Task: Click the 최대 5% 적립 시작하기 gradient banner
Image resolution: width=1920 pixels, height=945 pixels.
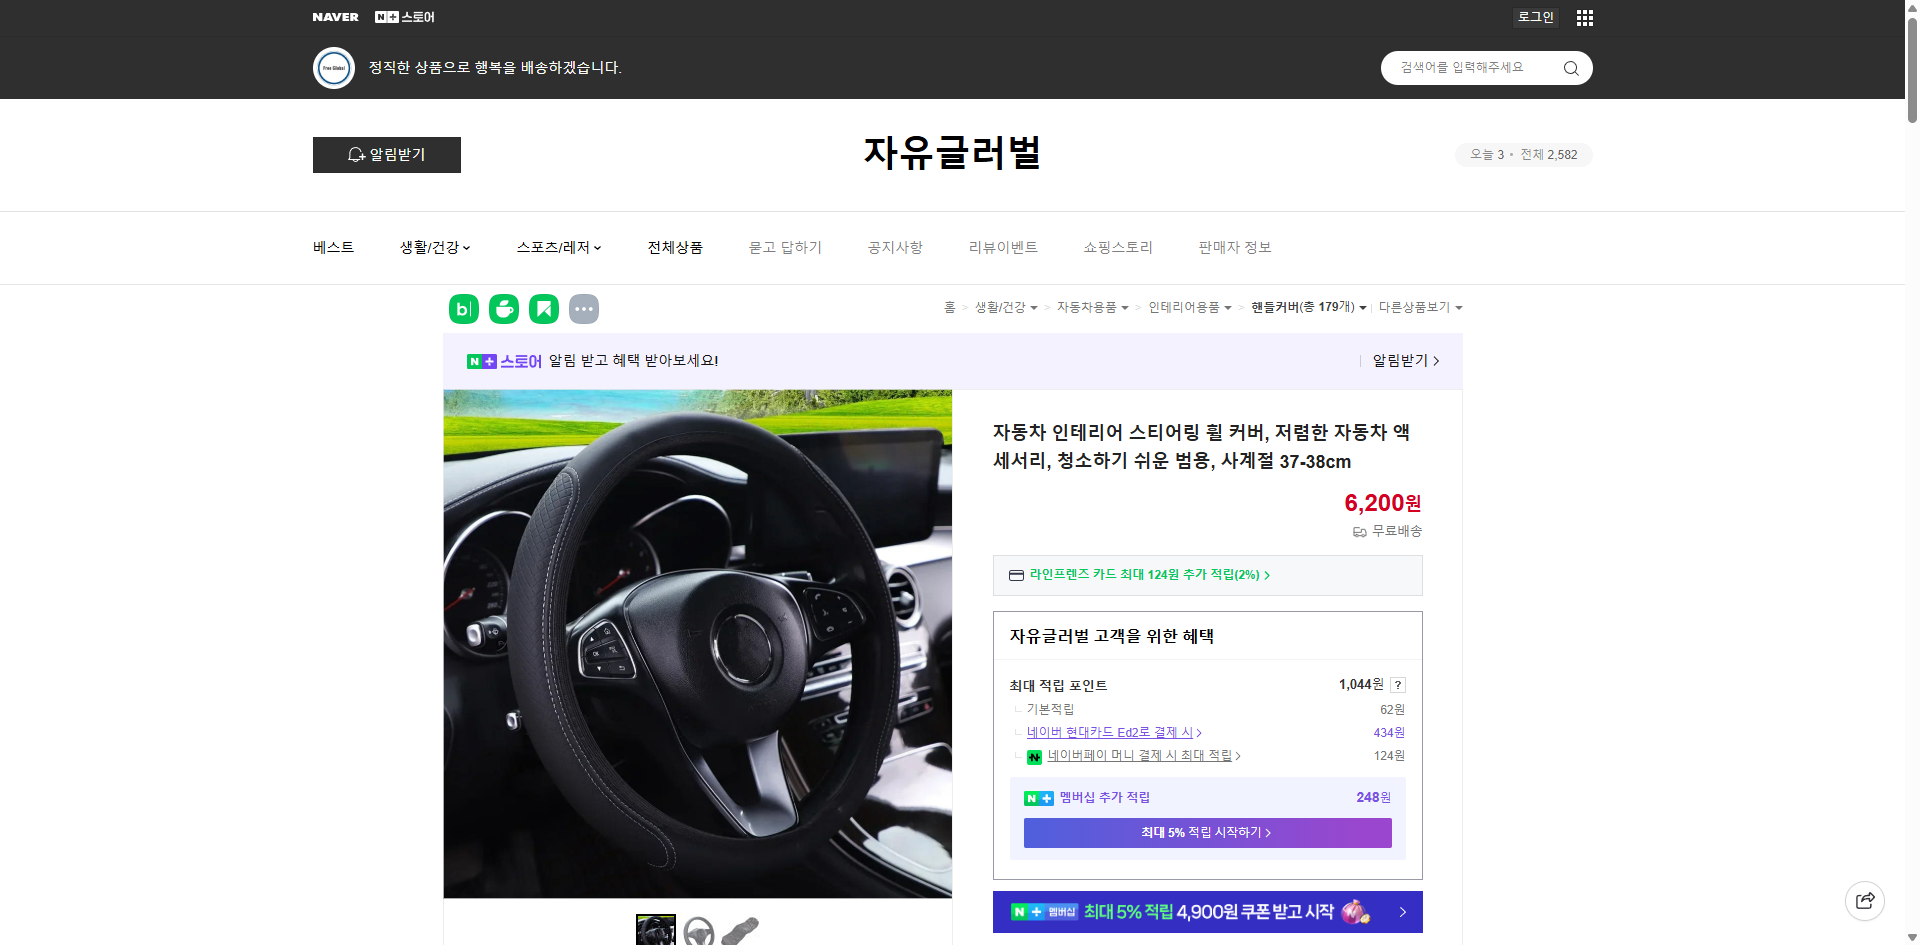Action: click(1207, 832)
